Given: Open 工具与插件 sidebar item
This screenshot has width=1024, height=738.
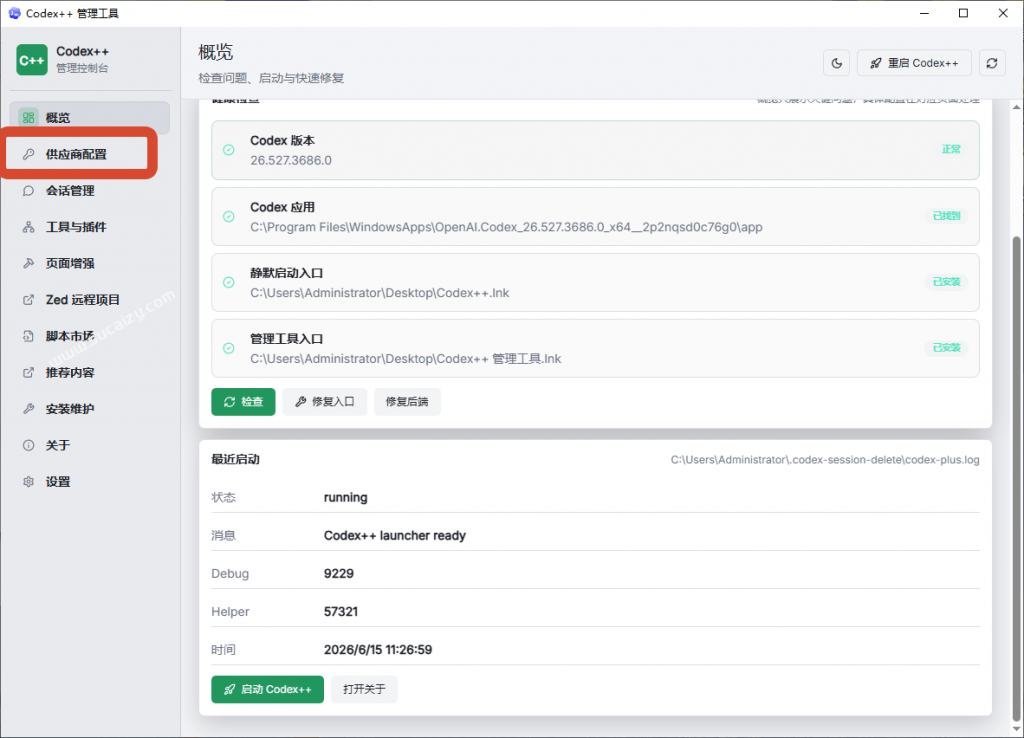Looking at the screenshot, I should tap(90, 227).
